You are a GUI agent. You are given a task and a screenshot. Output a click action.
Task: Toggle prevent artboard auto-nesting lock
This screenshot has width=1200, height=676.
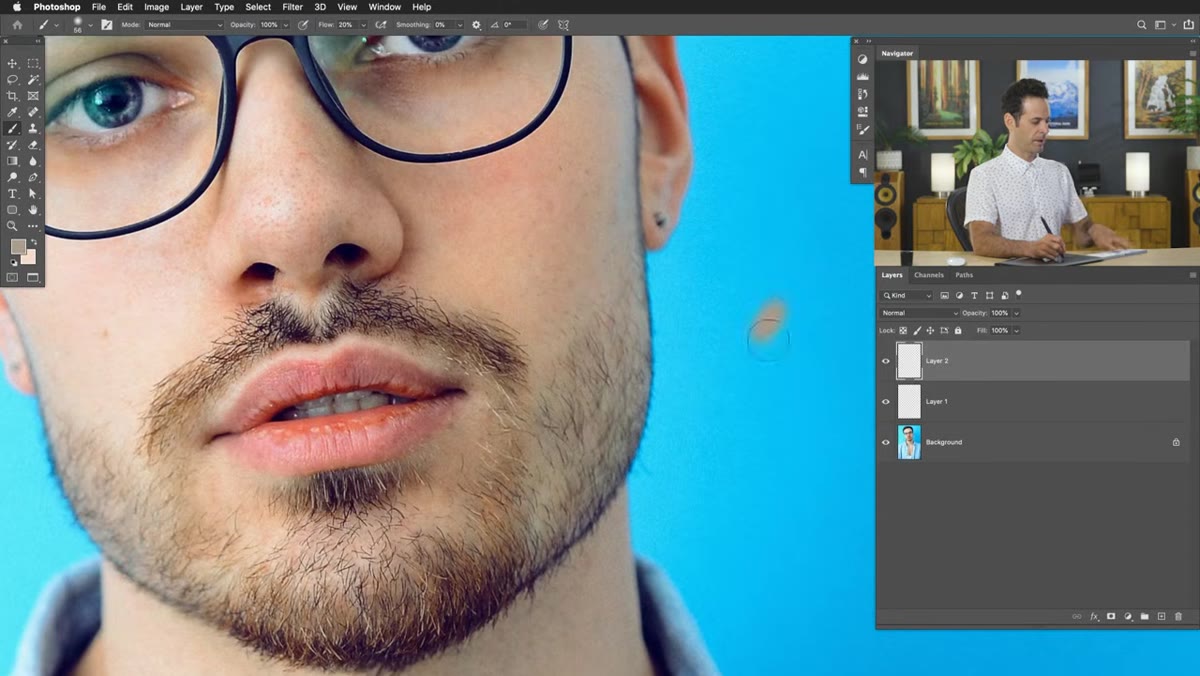pyautogui.click(x=944, y=330)
